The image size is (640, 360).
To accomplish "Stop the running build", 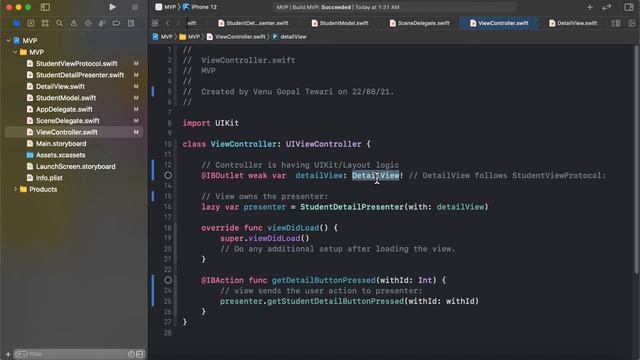I will coord(135,7).
